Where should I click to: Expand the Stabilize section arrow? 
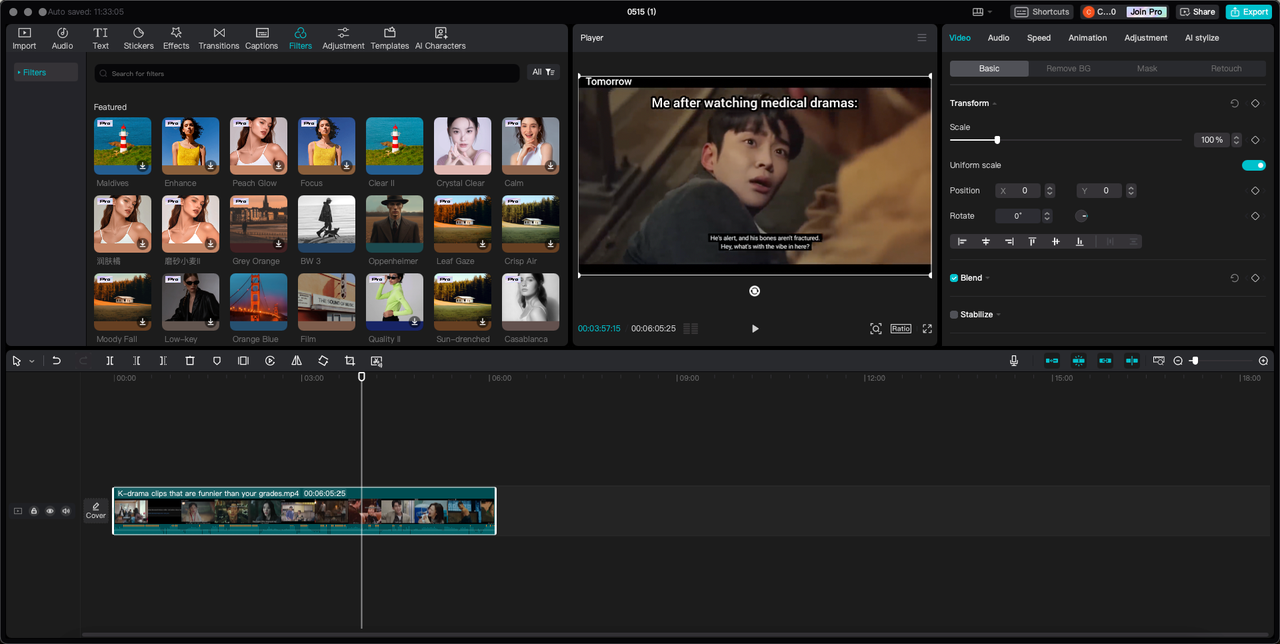click(x=998, y=314)
